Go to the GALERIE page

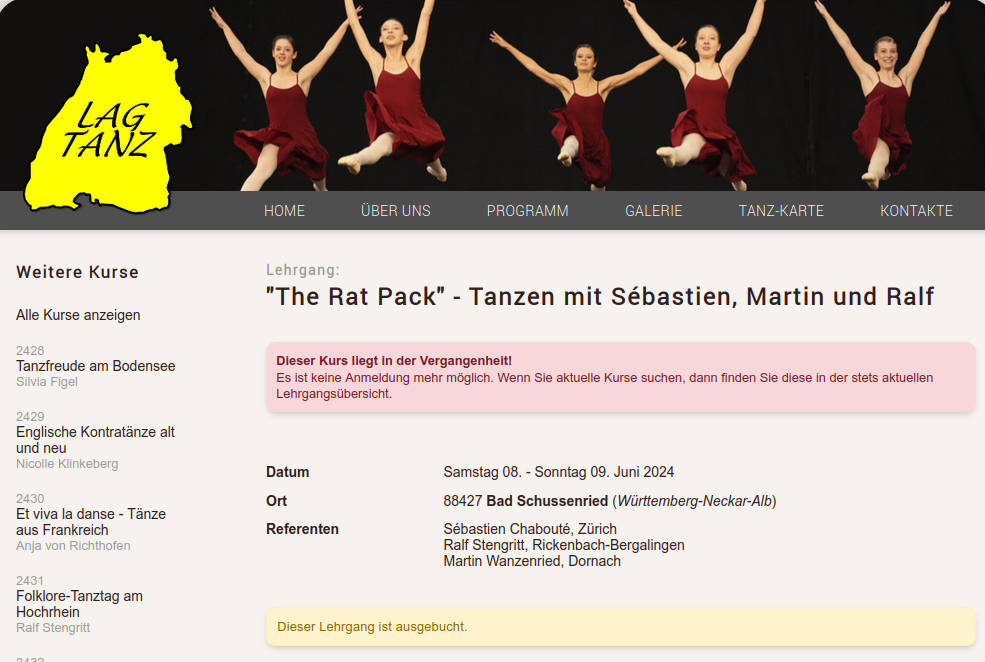pos(653,211)
